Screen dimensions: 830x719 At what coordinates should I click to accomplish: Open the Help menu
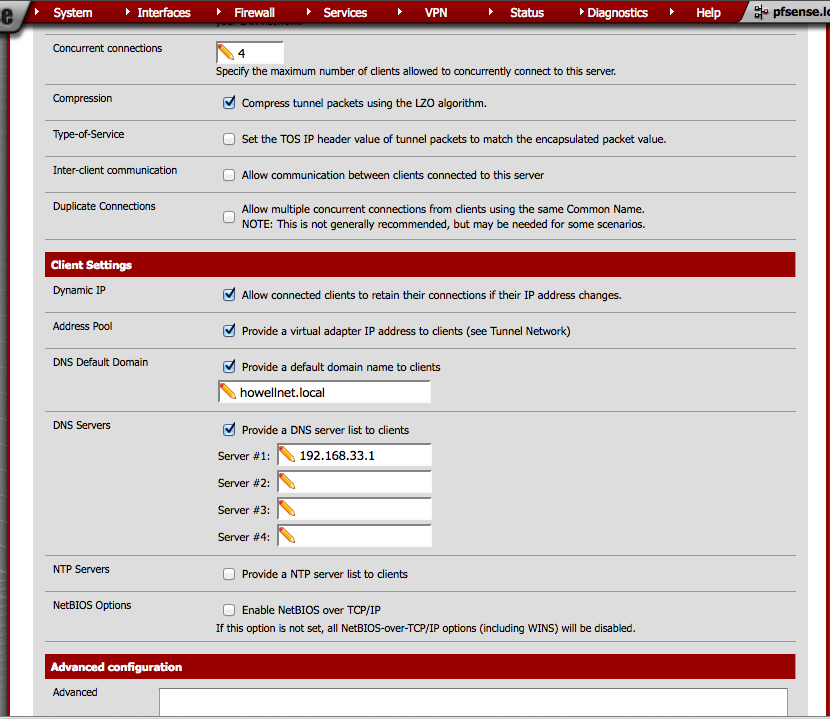[708, 13]
